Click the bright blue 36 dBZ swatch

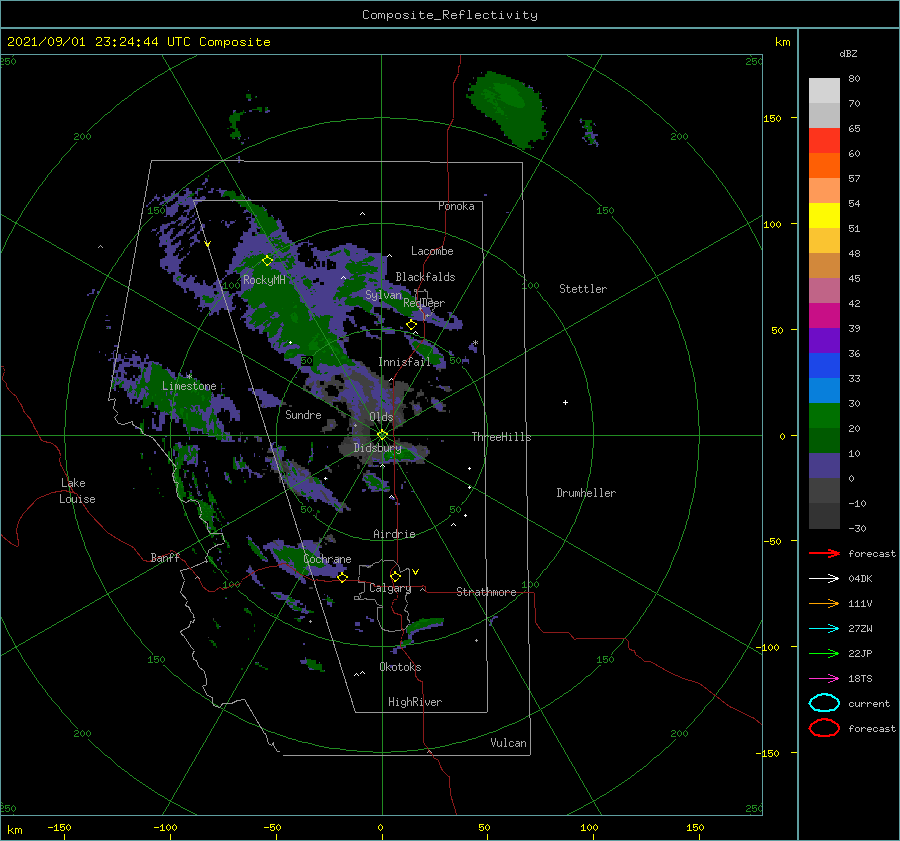click(x=824, y=366)
